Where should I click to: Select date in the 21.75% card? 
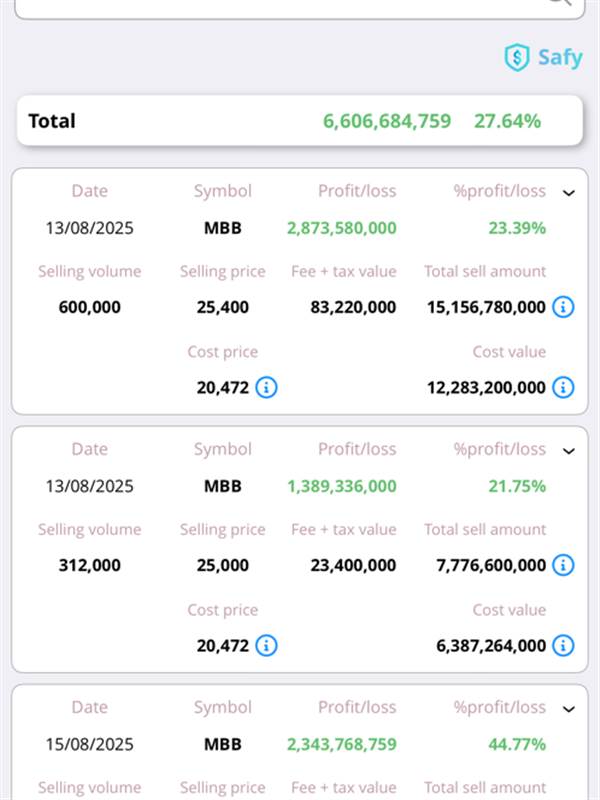[x=90, y=486]
